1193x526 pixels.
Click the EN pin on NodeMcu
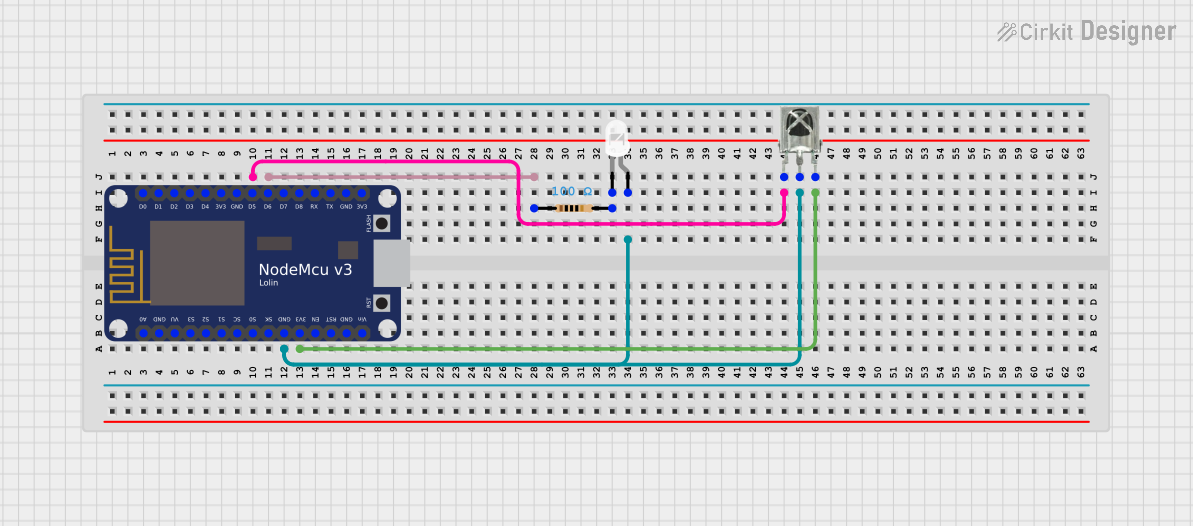click(314, 333)
